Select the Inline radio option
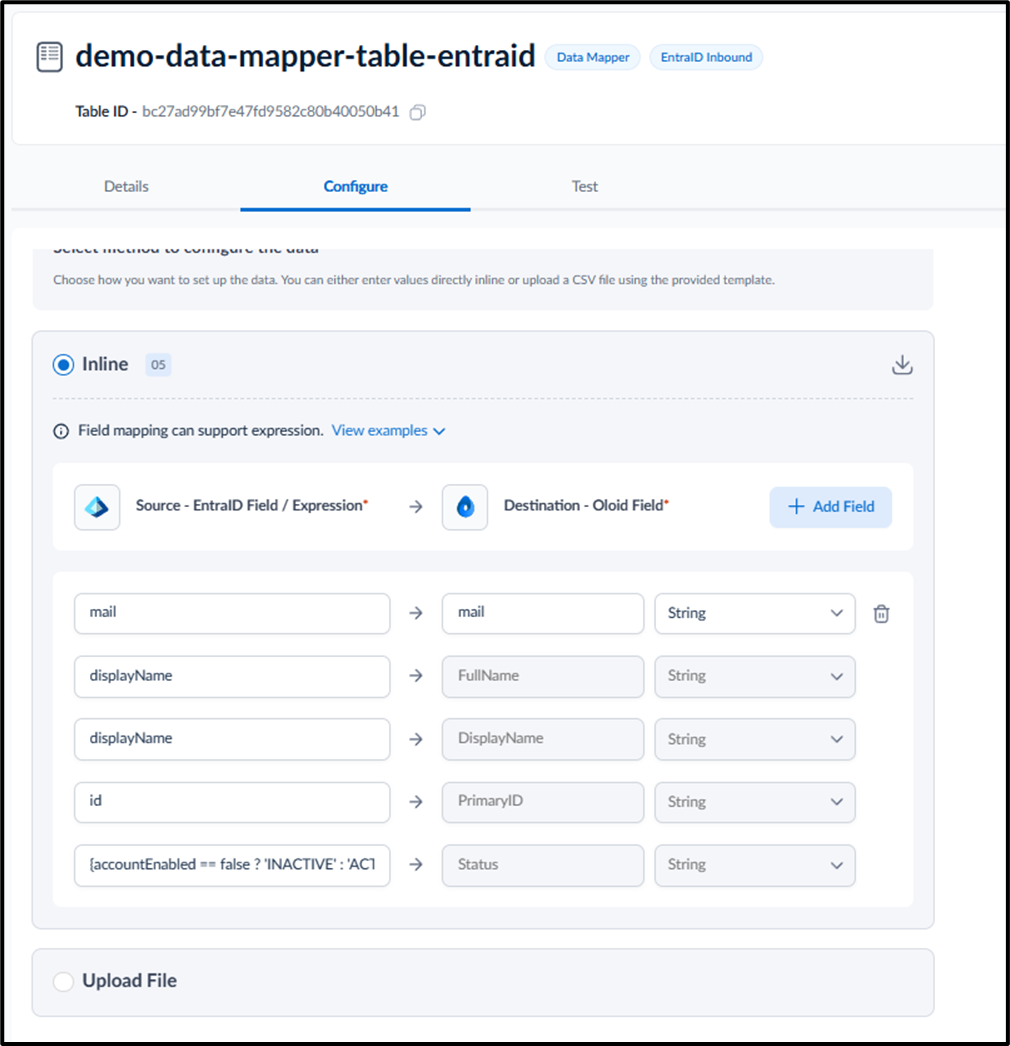The width and height of the screenshot is (1010, 1046). (x=63, y=365)
